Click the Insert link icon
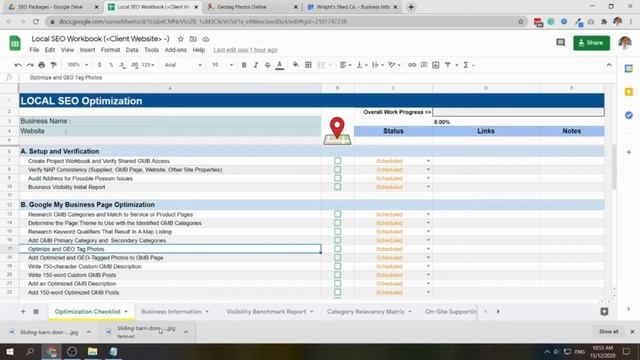 pos(412,65)
